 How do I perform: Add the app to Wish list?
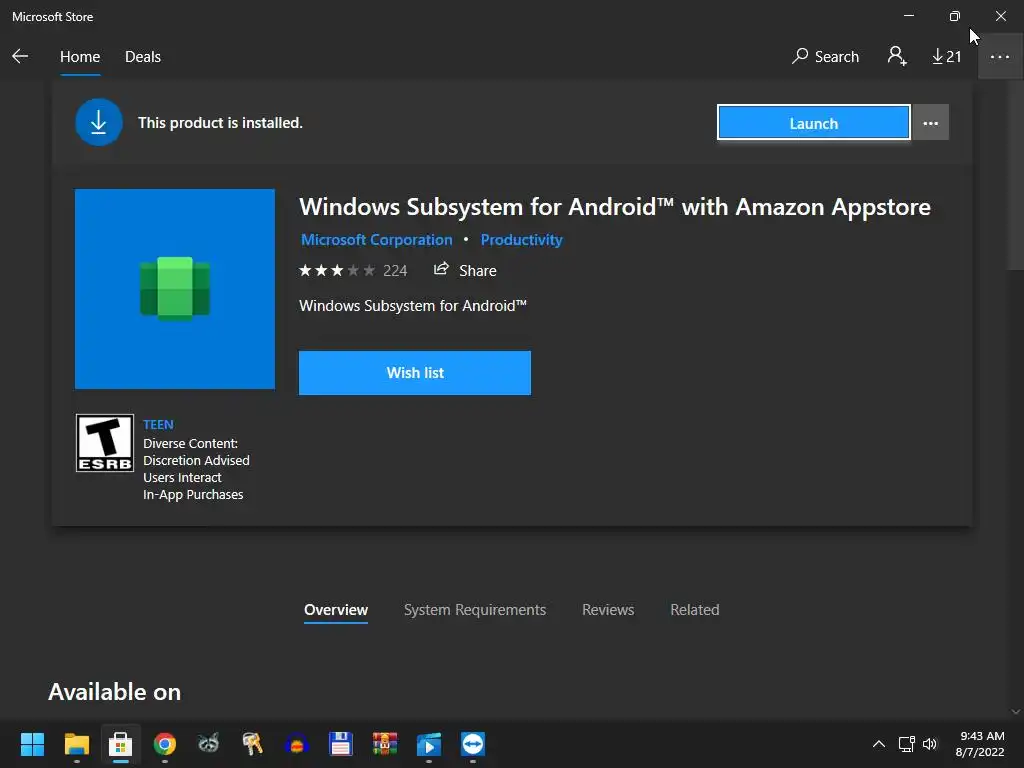(415, 373)
